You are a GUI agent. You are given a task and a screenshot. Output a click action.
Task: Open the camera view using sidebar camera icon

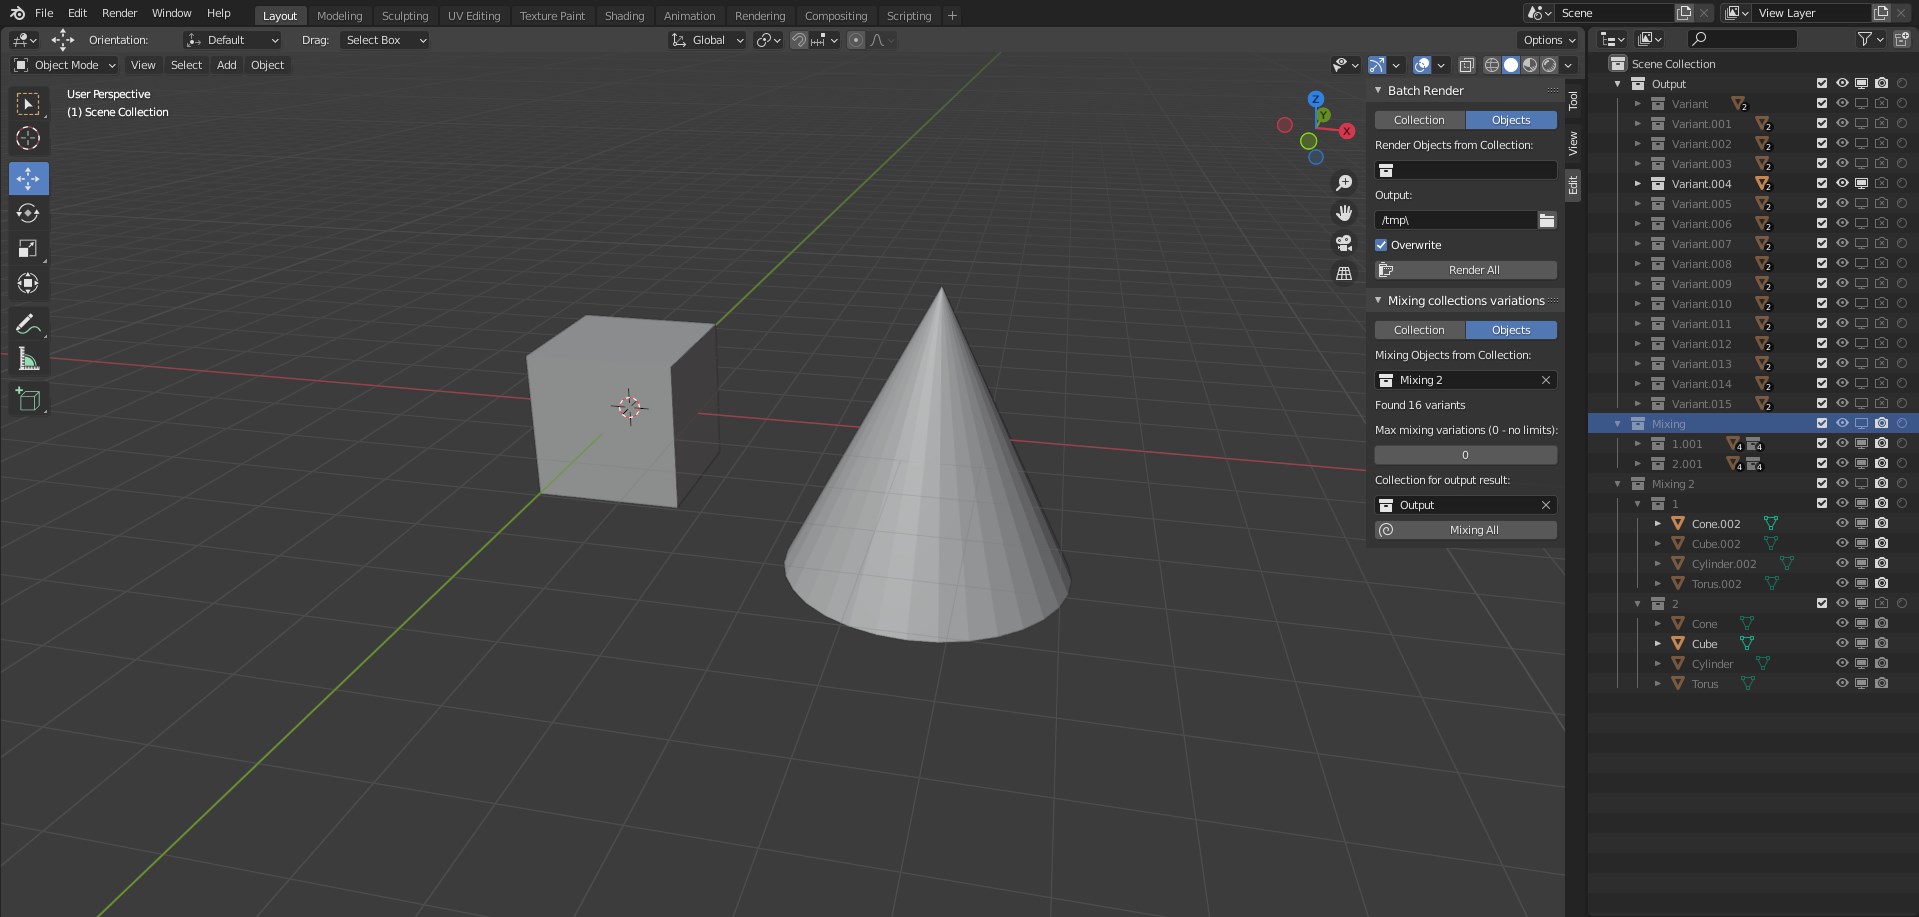[1343, 243]
